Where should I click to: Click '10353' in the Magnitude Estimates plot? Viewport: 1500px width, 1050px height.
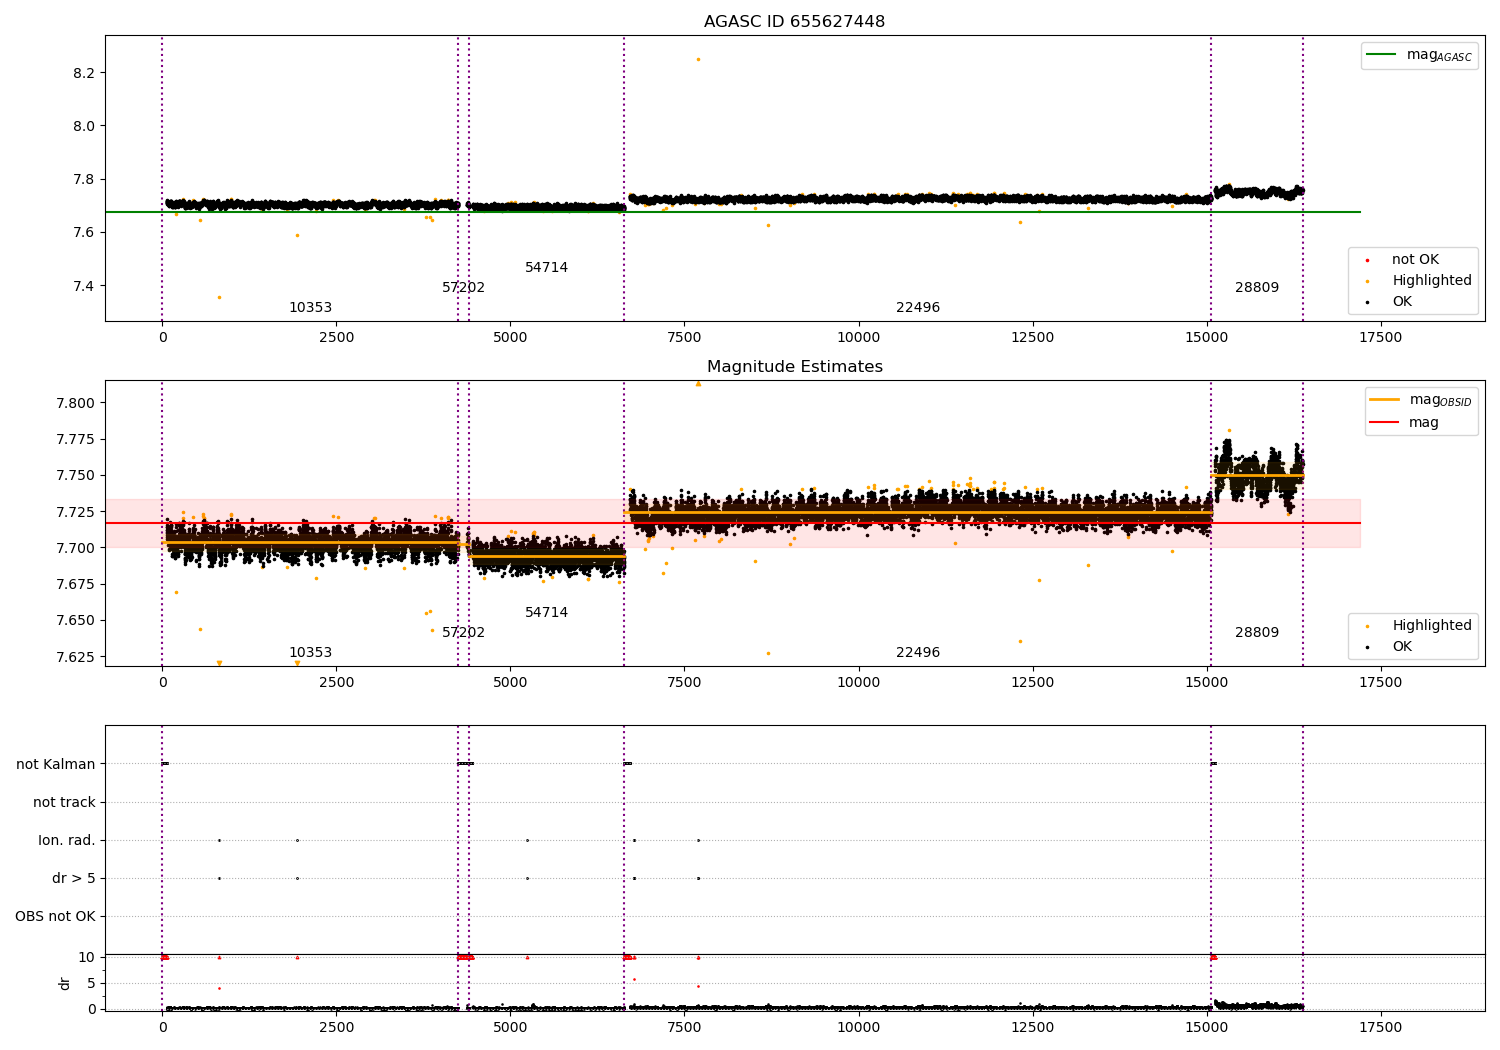click(310, 653)
